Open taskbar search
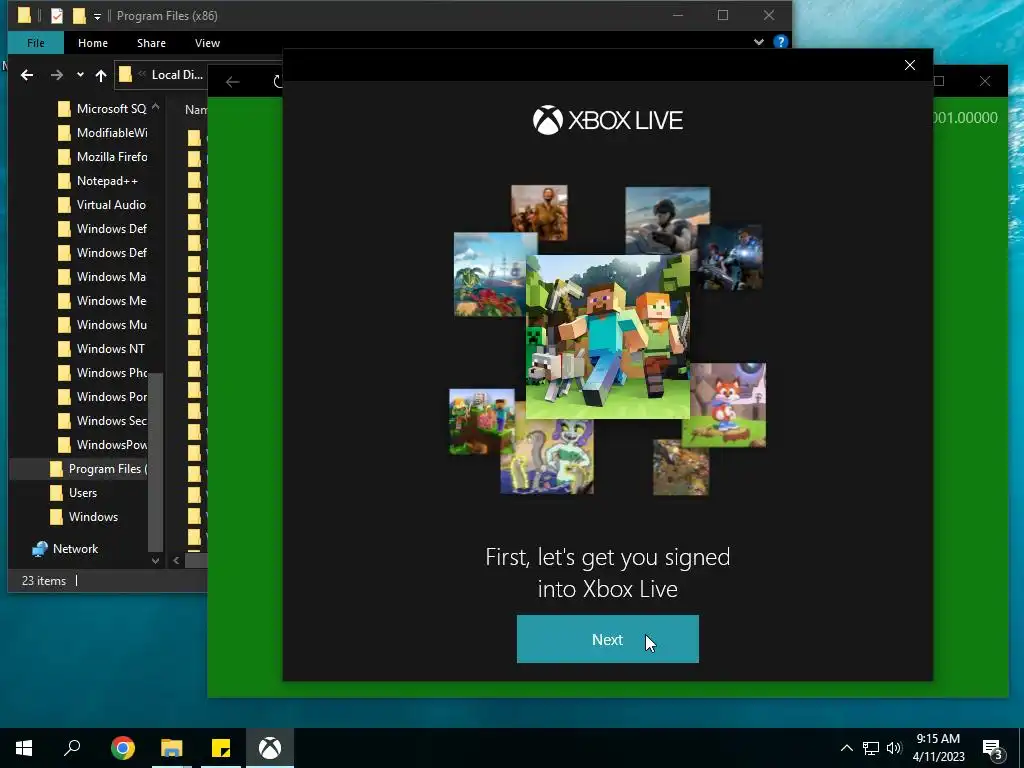This screenshot has width=1024, height=768. point(72,748)
